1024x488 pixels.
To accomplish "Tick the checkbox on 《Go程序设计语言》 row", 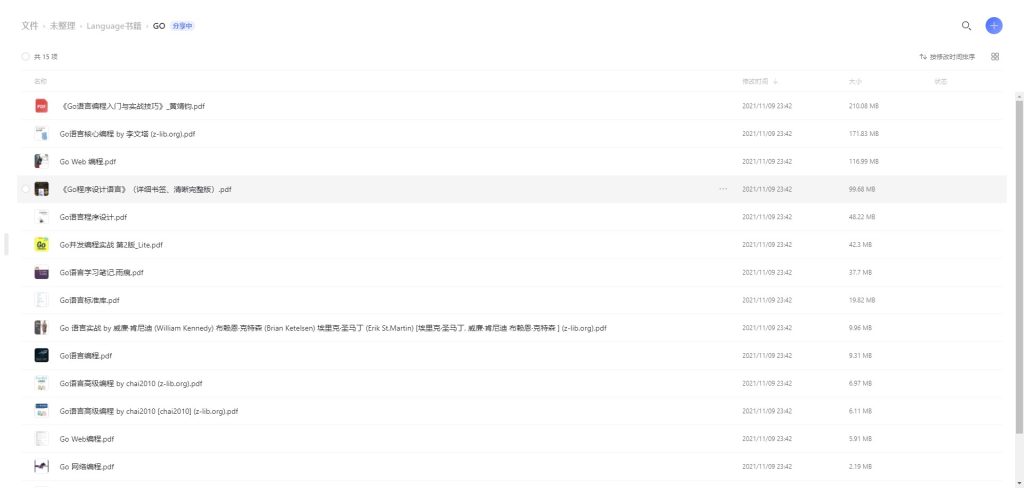I will coord(25,189).
